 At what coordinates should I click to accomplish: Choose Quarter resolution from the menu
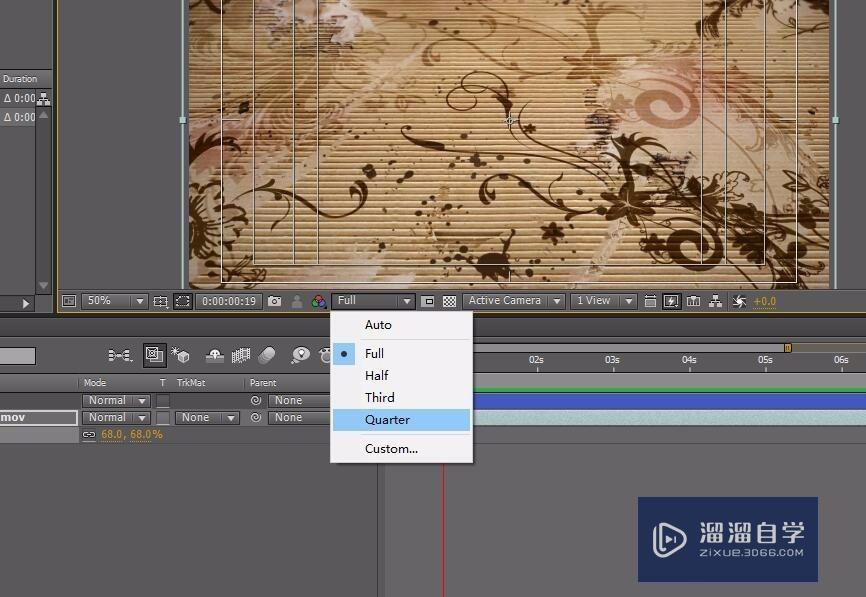point(402,420)
